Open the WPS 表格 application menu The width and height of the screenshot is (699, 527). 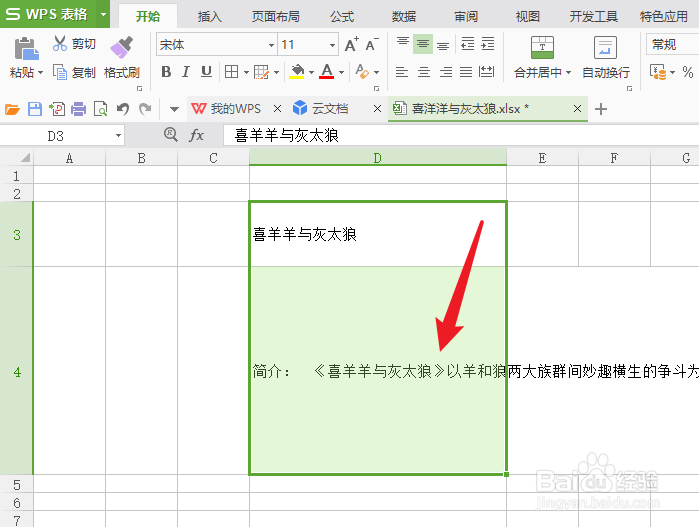[x=55, y=14]
